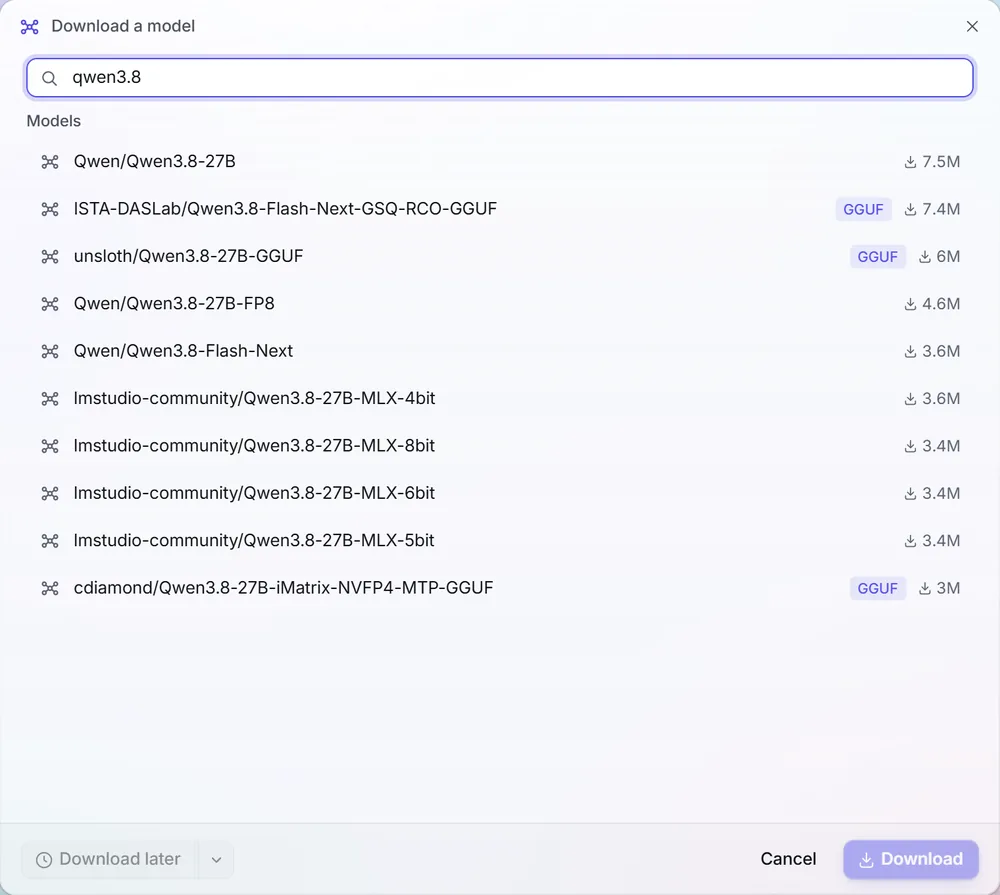The width and height of the screenshot is (1000, 895).
Task: Click the app logo beside dialog title
Action: 29,26
